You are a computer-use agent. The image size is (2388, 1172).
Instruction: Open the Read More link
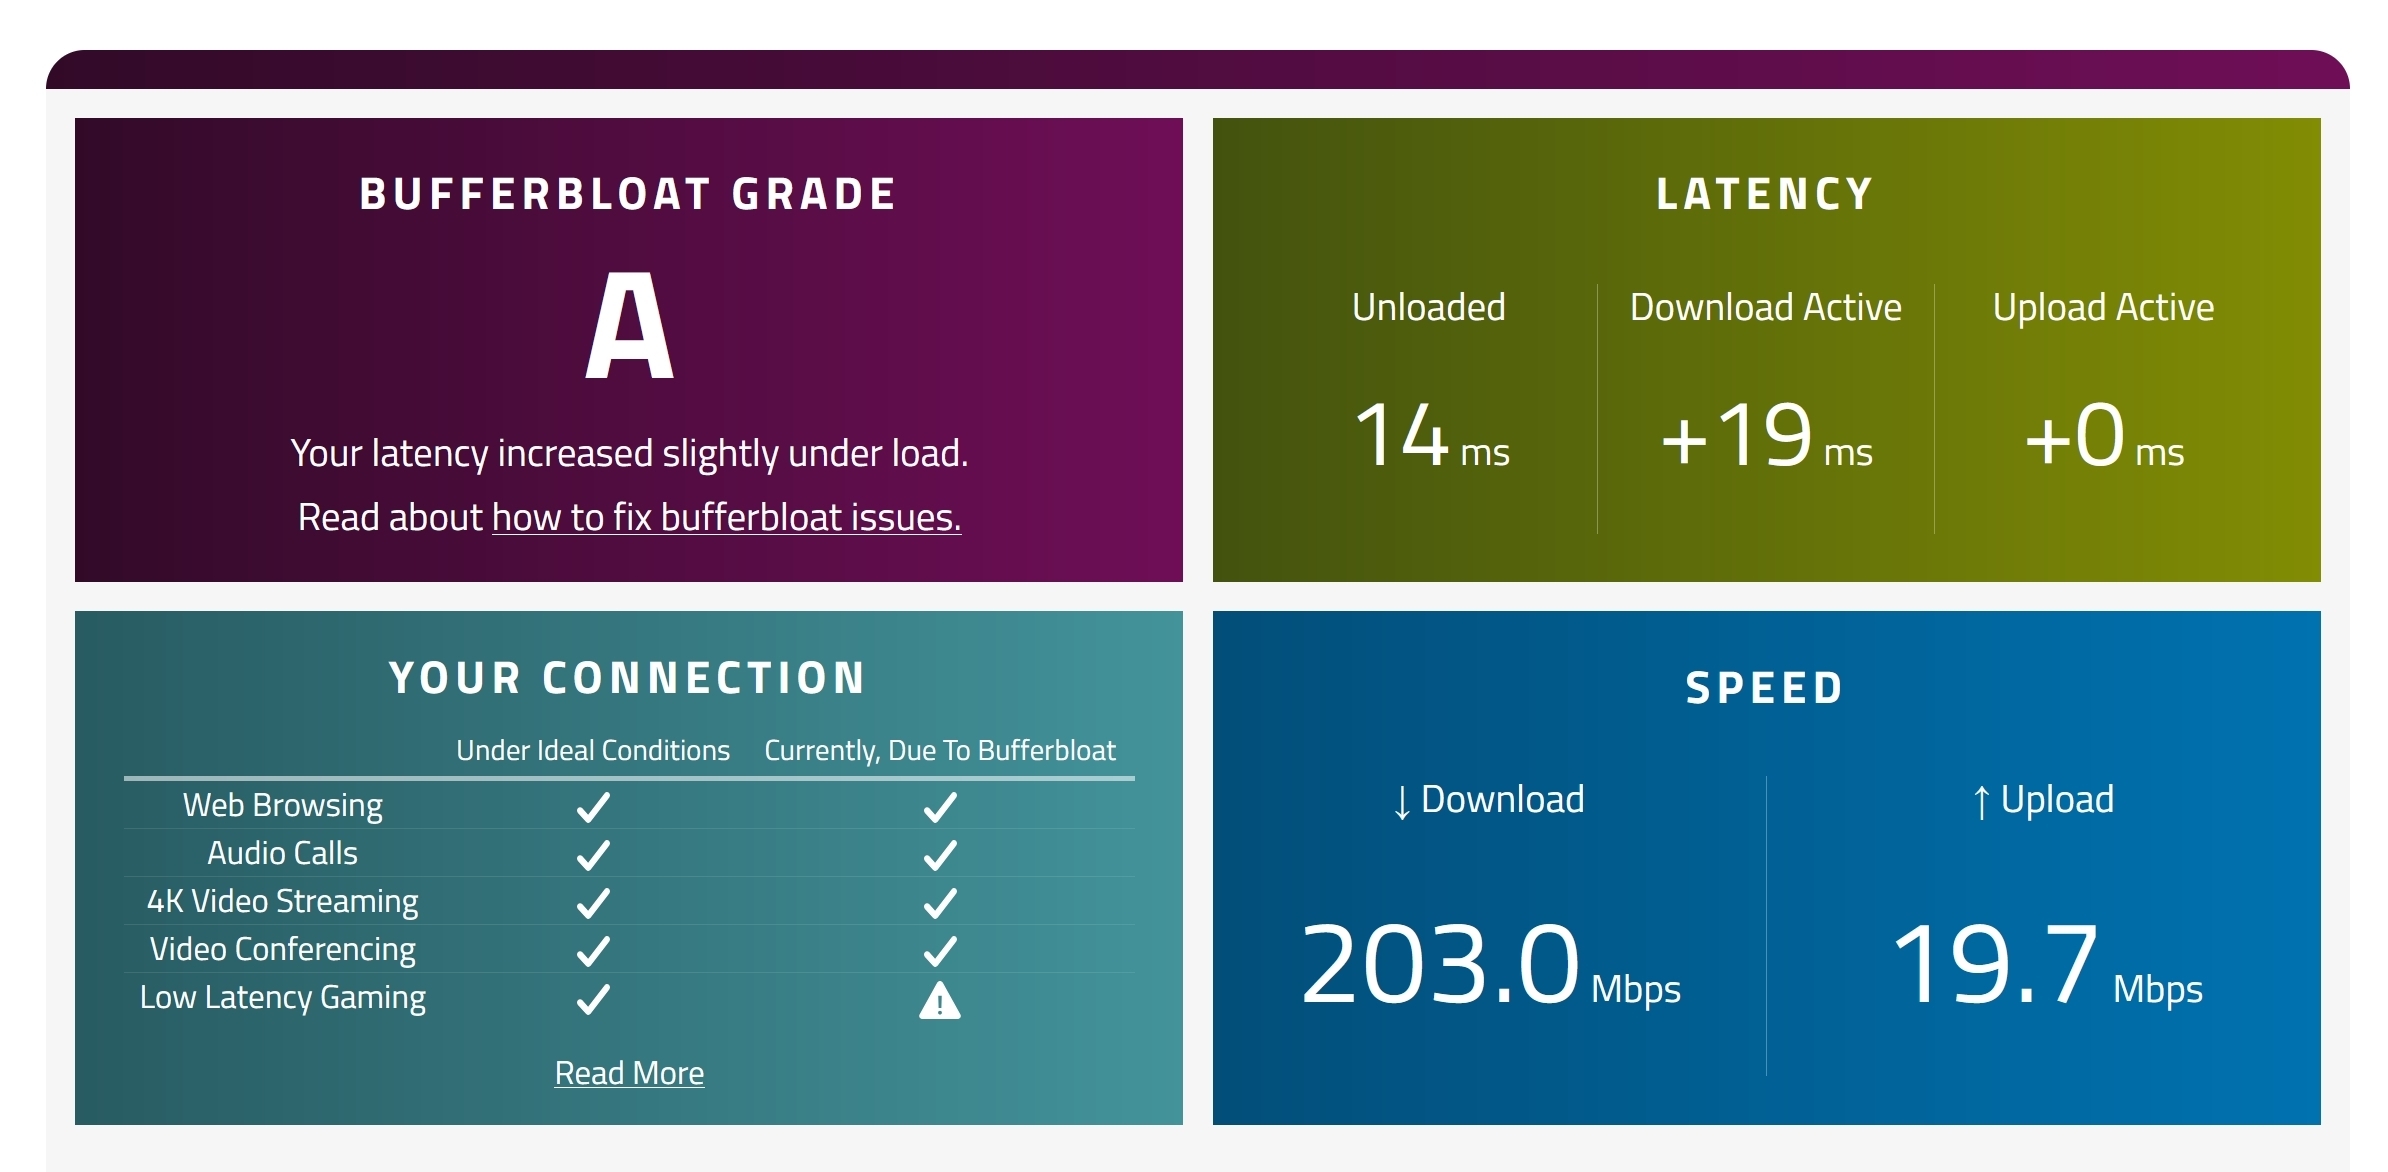(x=629, y=1073)
